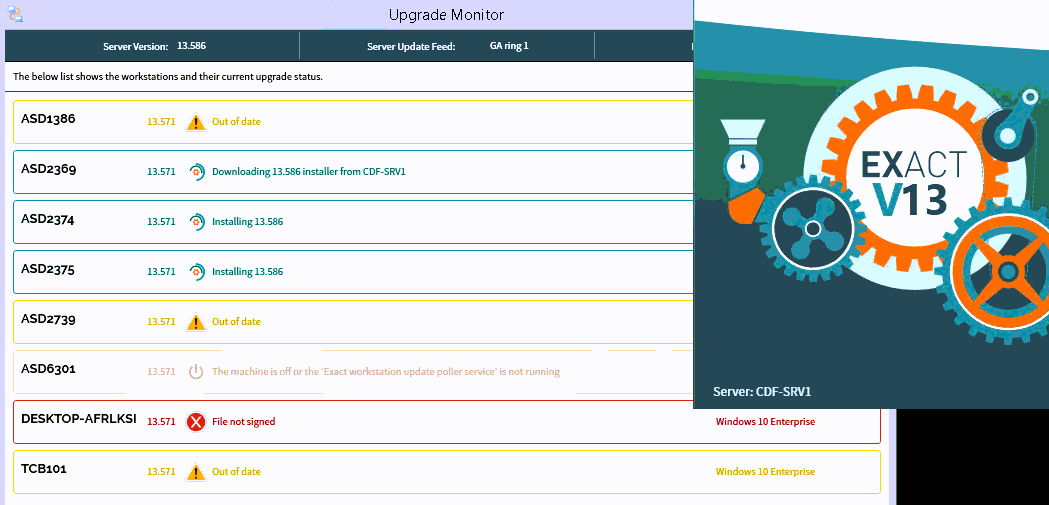Screen dimensions: 1049x505
Task: Select the ASD2739 workstation name
Action: pos(48,319)
